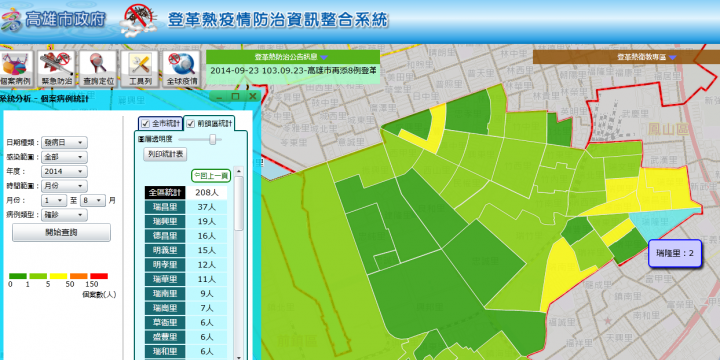720x360 pixels.
Task: Open the 病例類型 dropdown showing 確診
Action: tap(64, 215)
